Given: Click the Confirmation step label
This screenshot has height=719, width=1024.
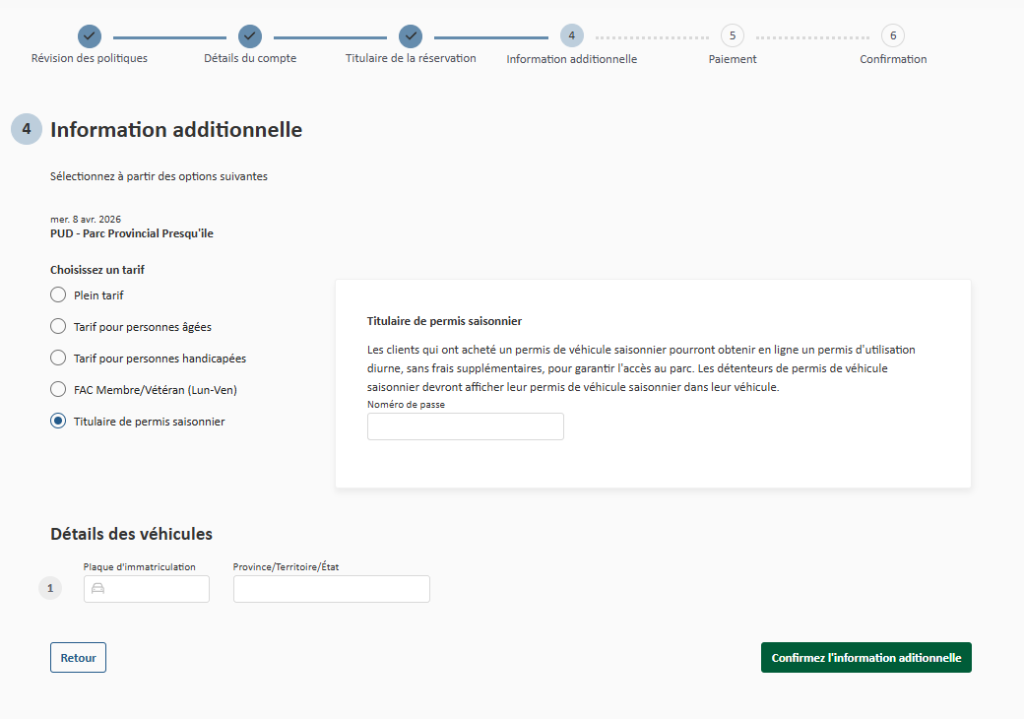Looking at the screenshot, I should 892,59.
